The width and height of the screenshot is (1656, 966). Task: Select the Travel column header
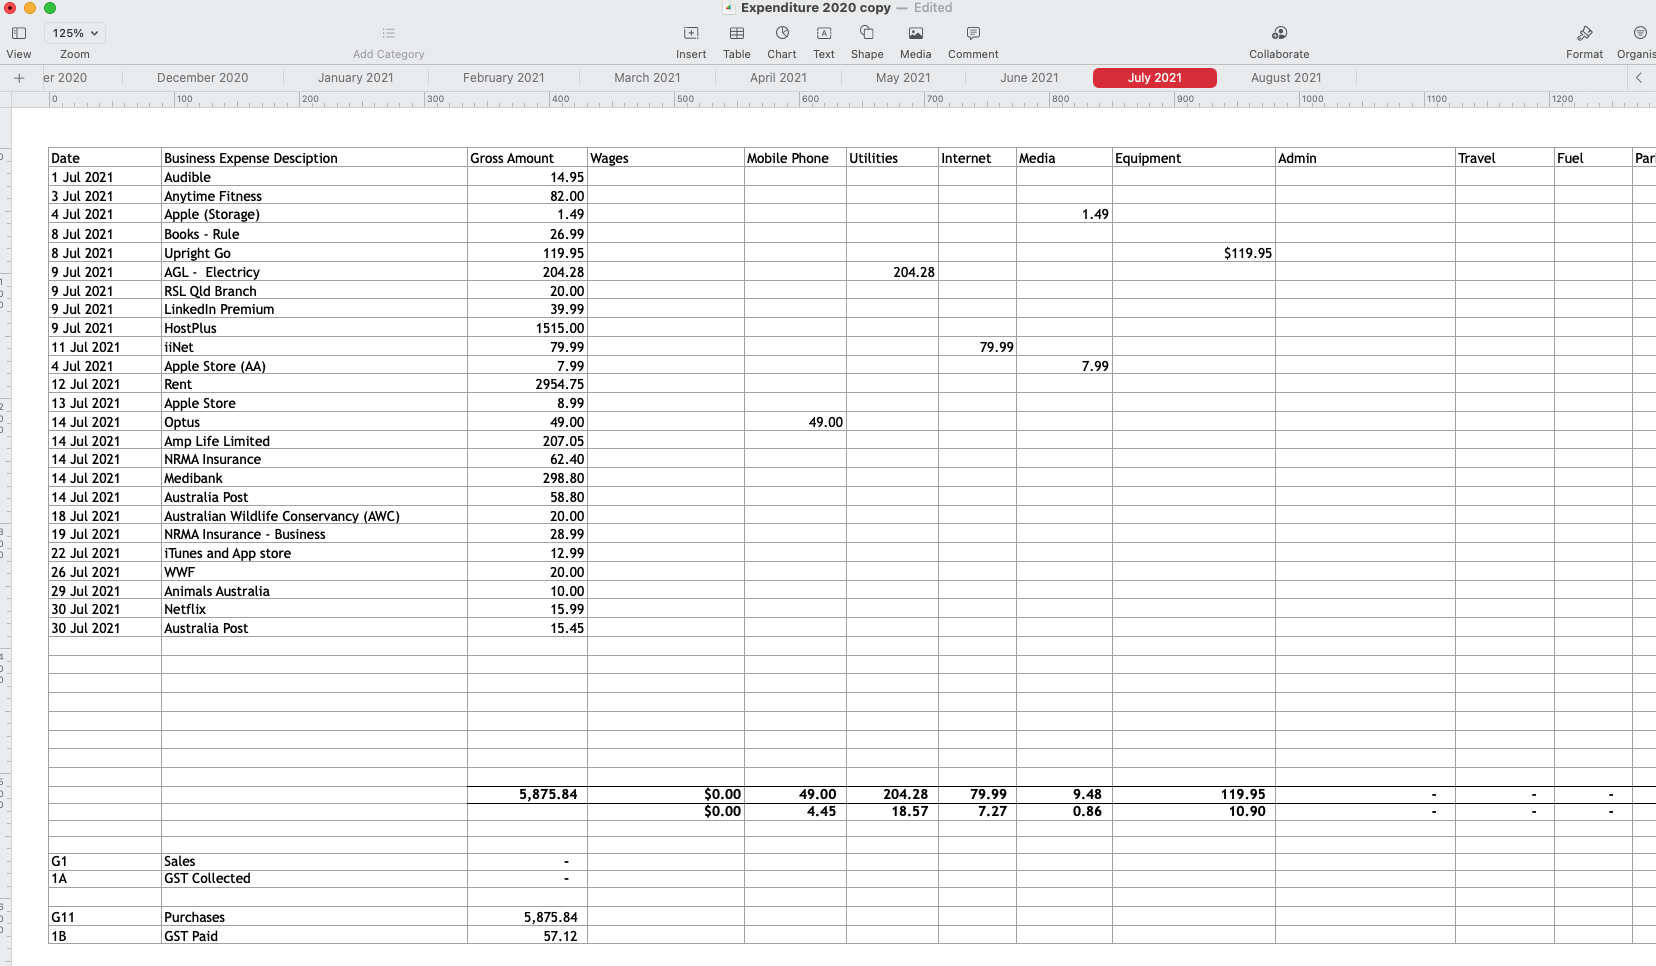tap(1504, 158)
